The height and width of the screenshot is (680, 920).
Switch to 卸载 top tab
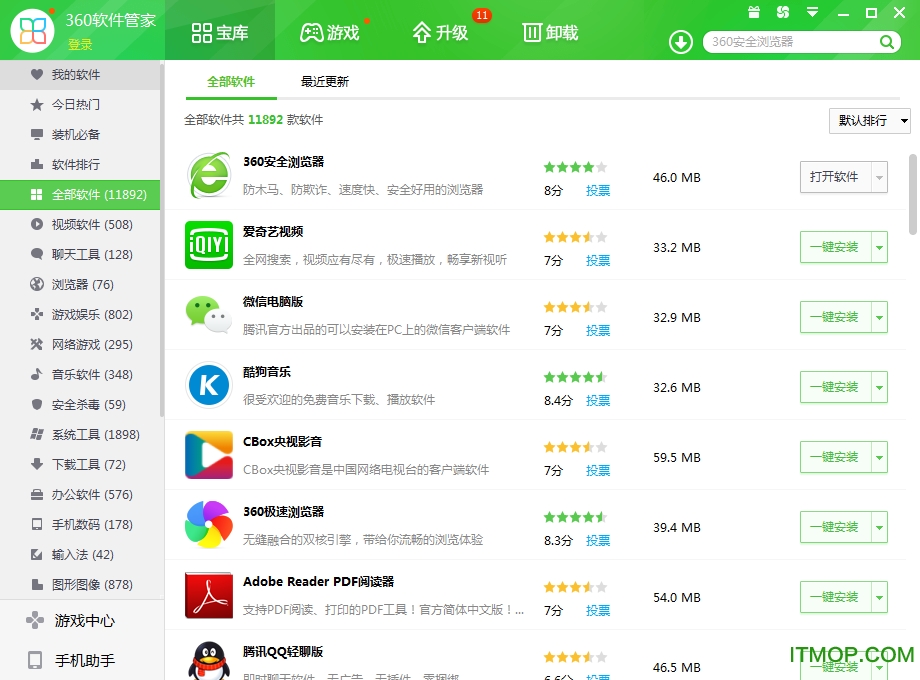tap(550, 32)
